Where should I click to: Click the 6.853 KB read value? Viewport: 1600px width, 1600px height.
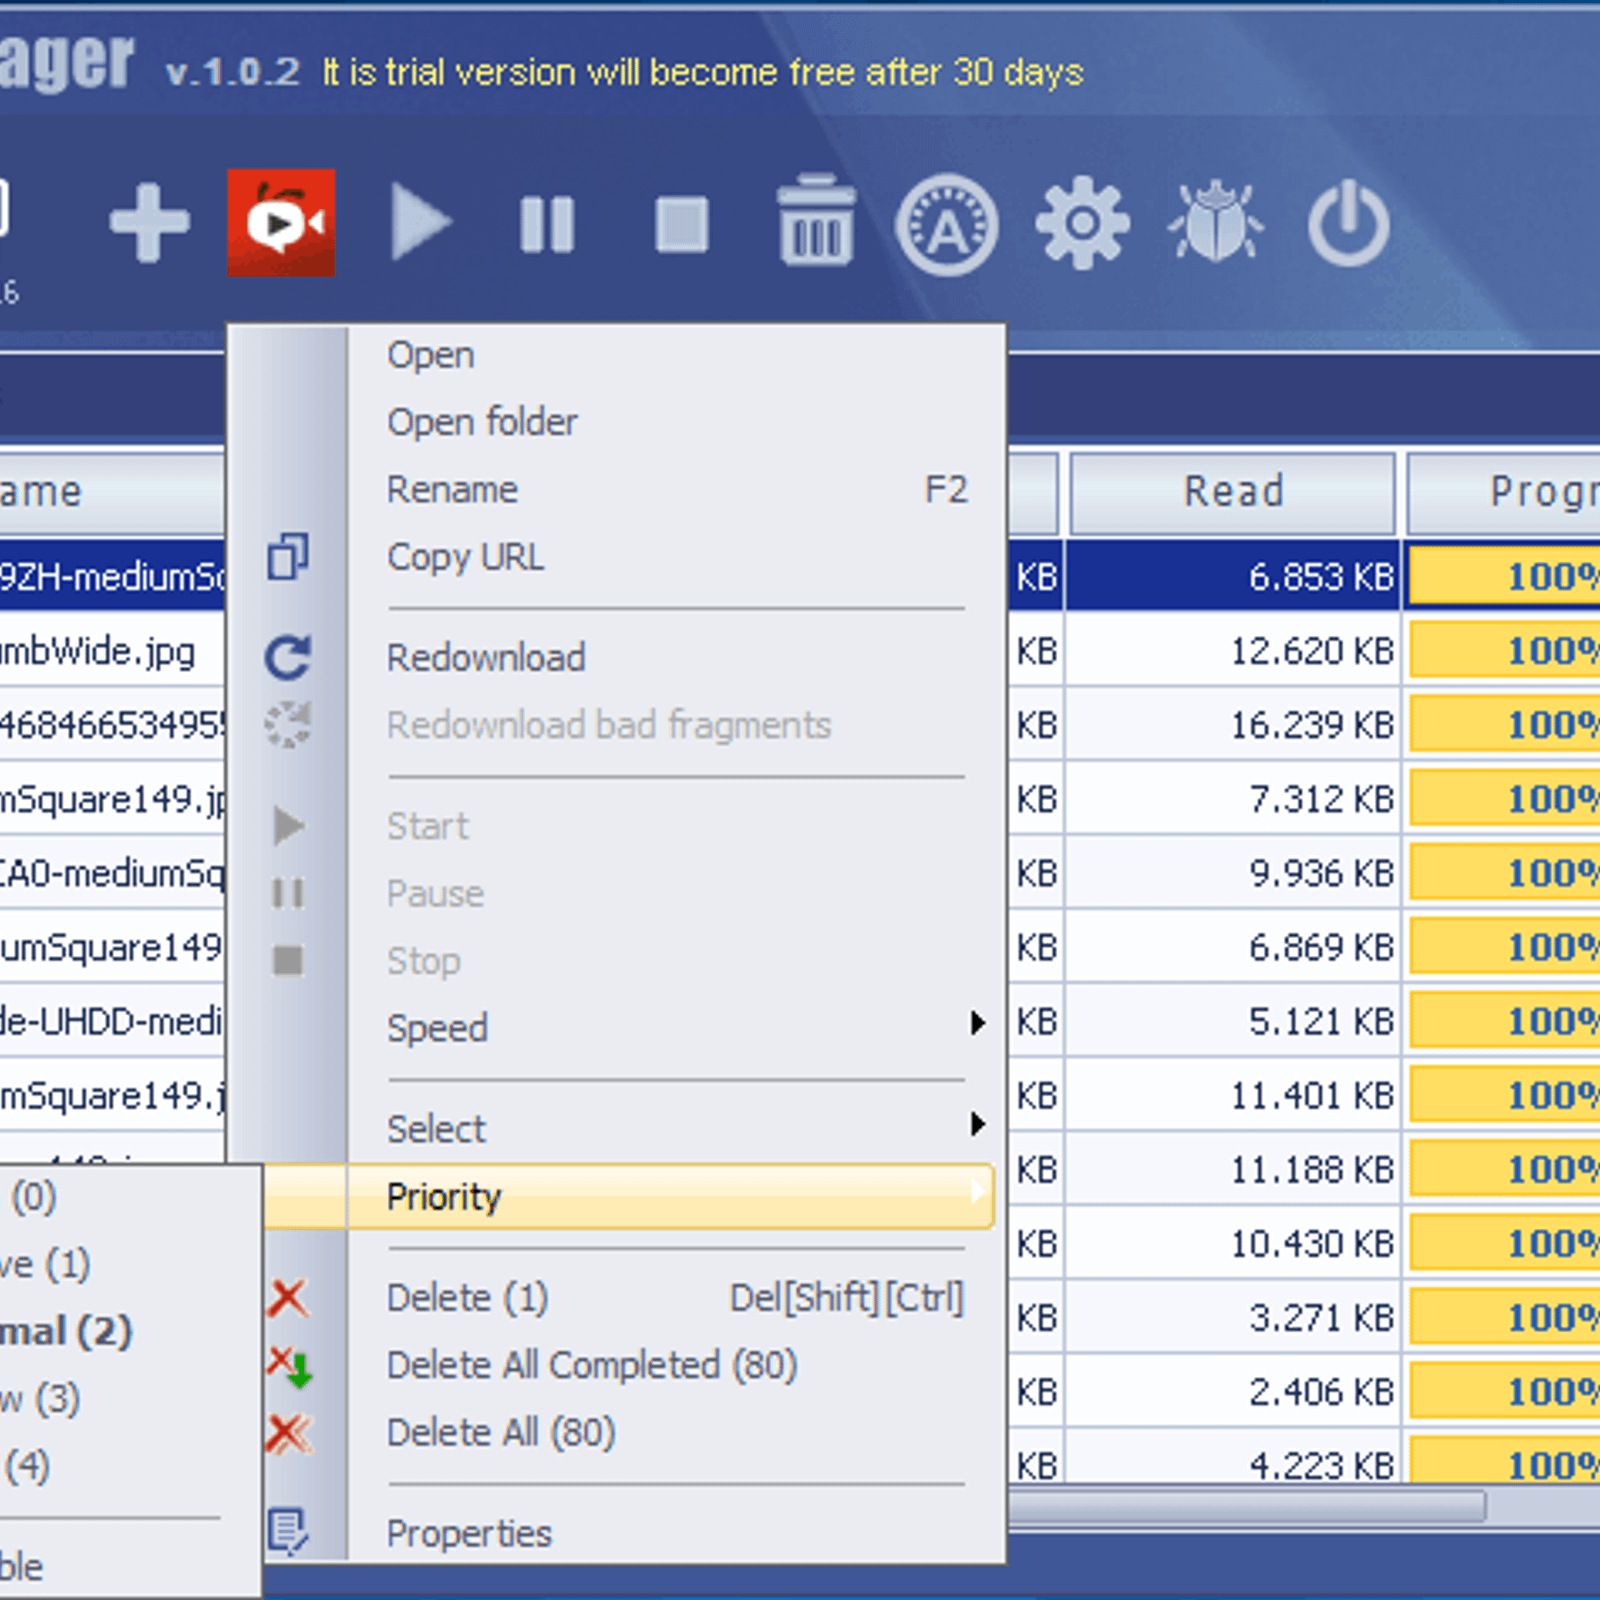coord(1321,577)
